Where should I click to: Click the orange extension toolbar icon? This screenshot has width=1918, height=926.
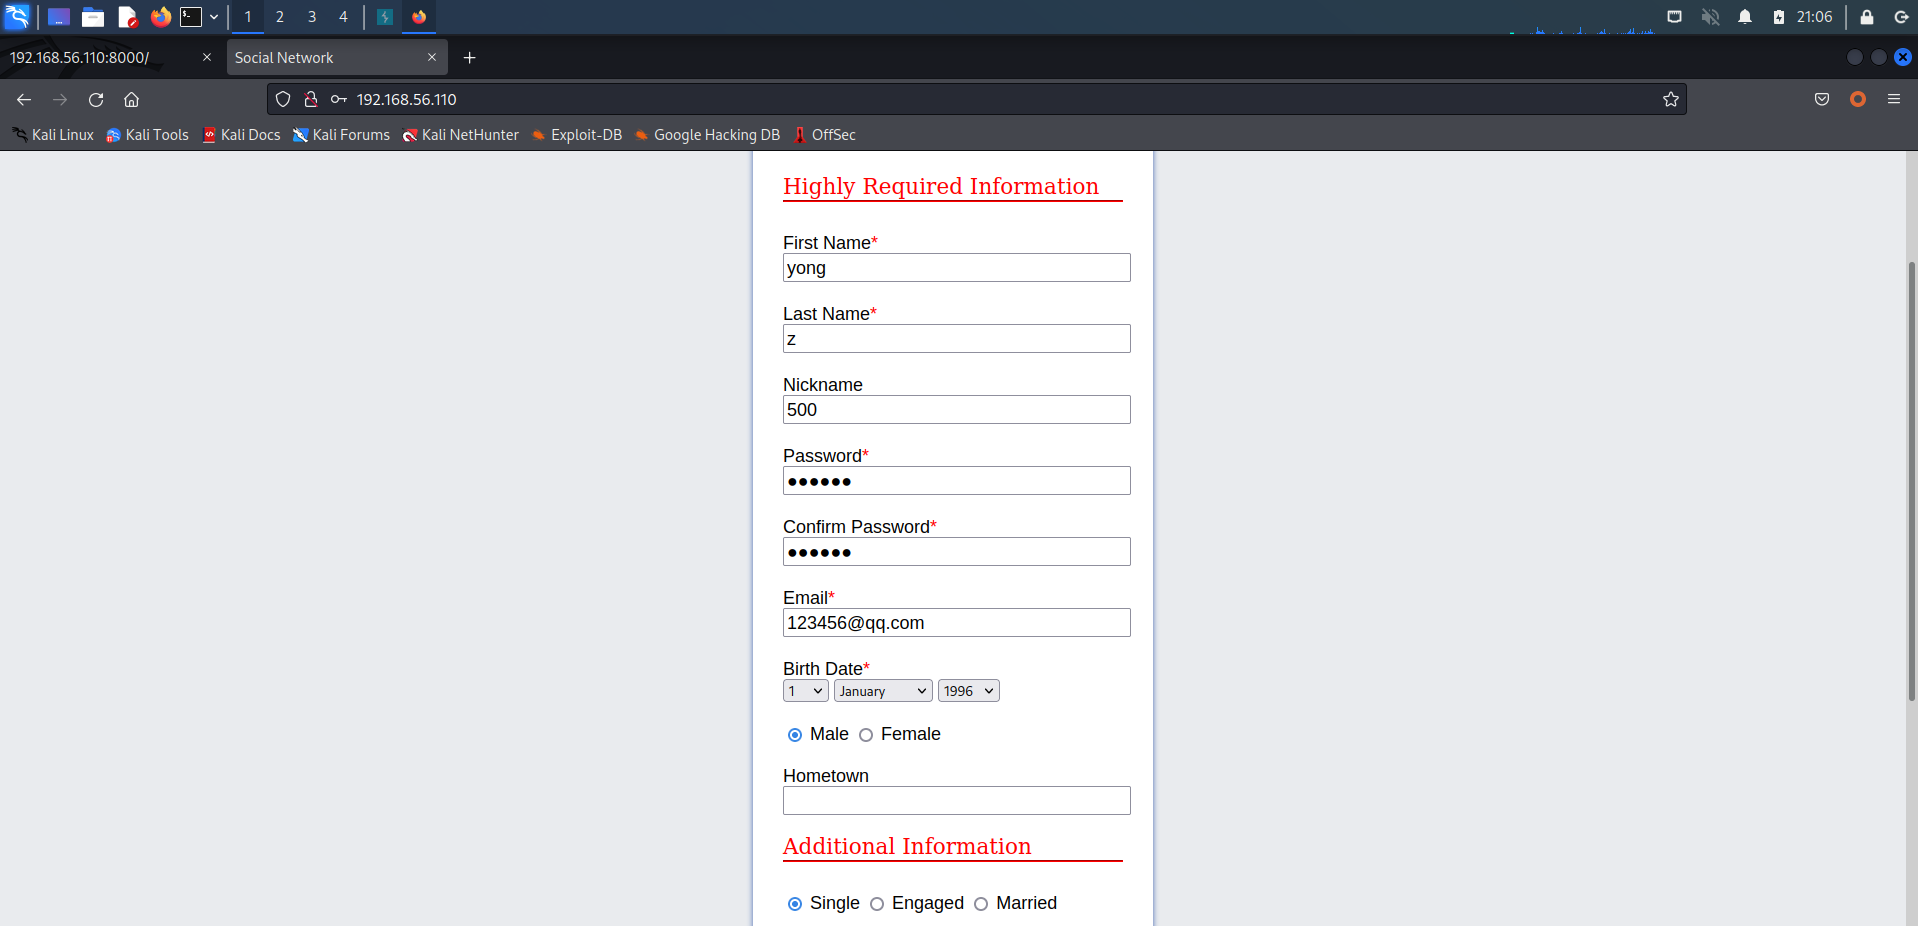coord(1858,99)
